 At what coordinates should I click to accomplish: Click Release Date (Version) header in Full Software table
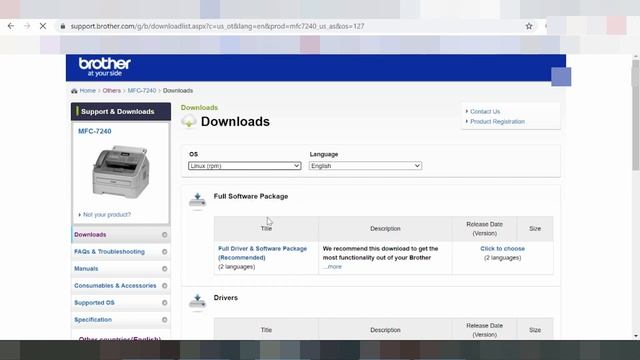point(484,229)
